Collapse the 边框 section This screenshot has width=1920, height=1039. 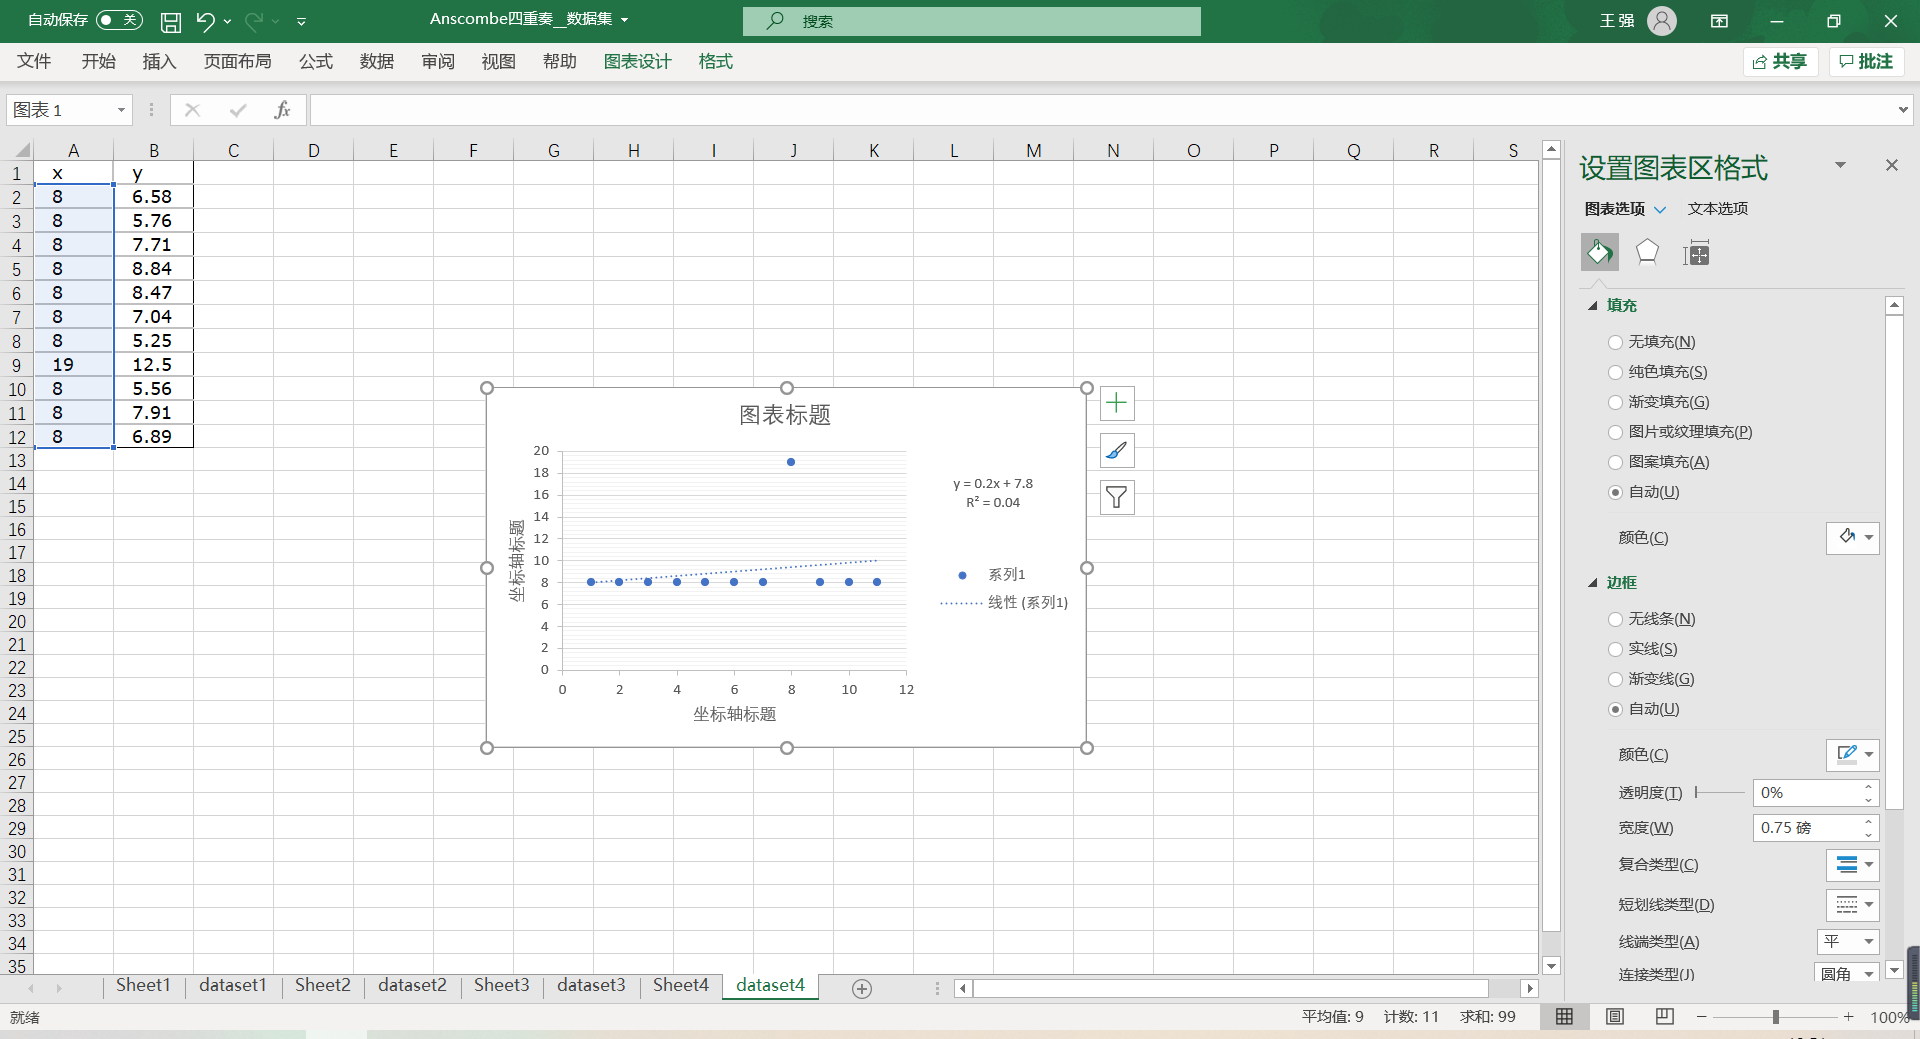tap(1593, 583)
